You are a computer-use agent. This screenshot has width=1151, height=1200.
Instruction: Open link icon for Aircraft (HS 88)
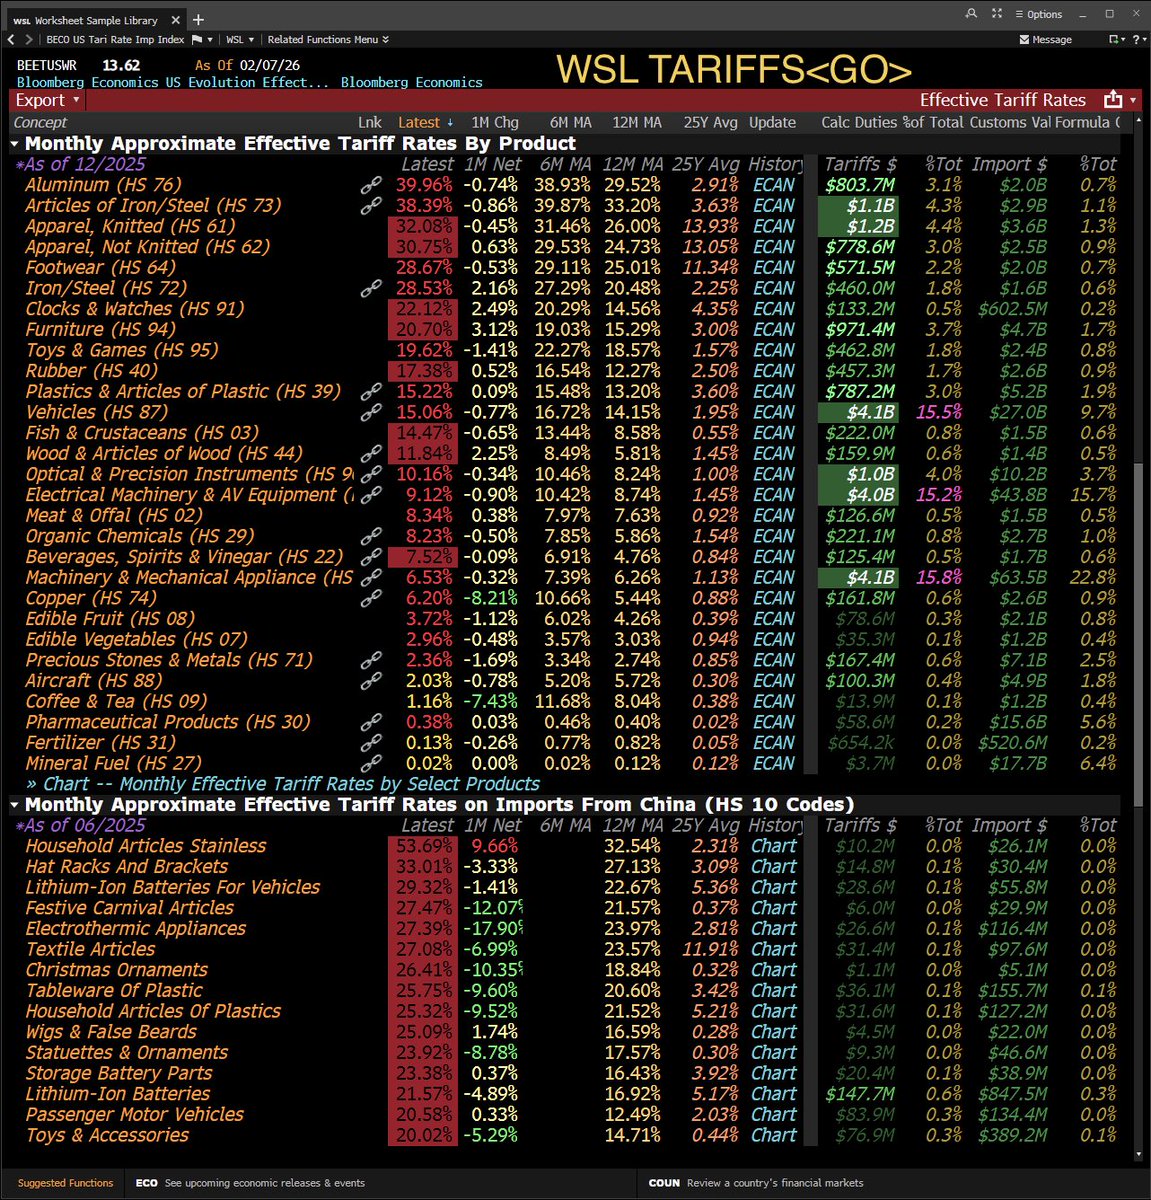coord(371,681)
